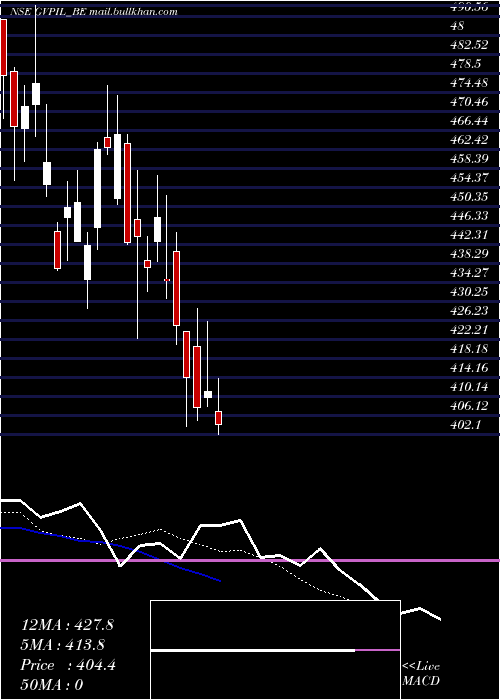Click the 406.12 price axis label
The width and height of the screenshot is (500, 700).
pyautogui.click(x=471, y=405)
